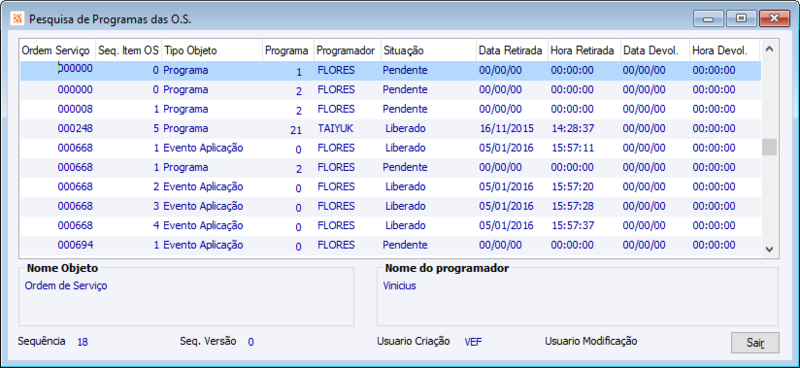
Task: Click the Programa column header
Action: tap(287, 51)
